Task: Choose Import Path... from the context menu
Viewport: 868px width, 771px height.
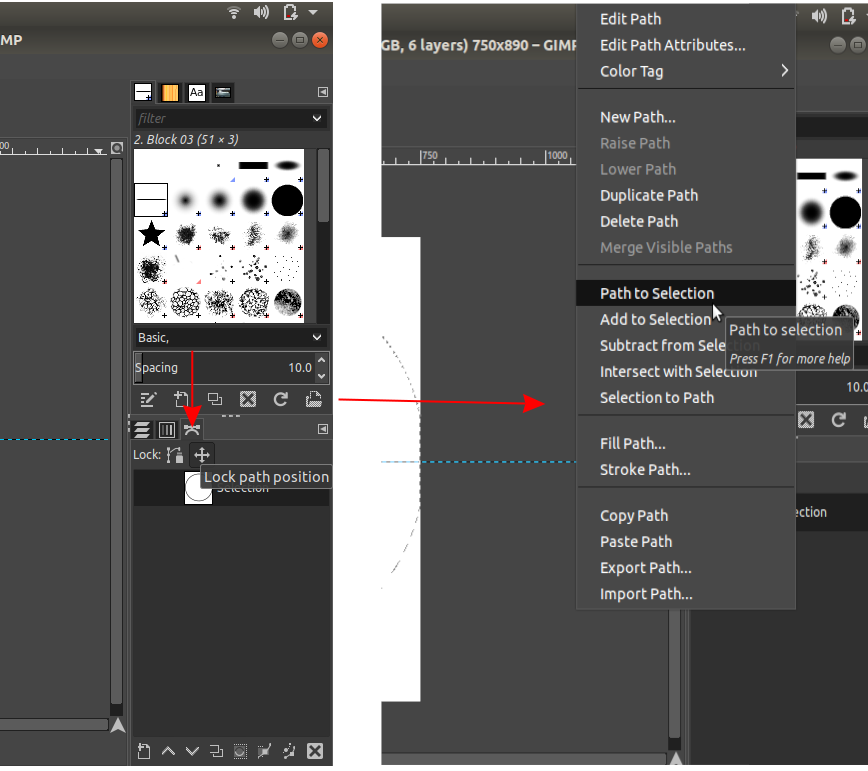Action: (x=646, y=593)
